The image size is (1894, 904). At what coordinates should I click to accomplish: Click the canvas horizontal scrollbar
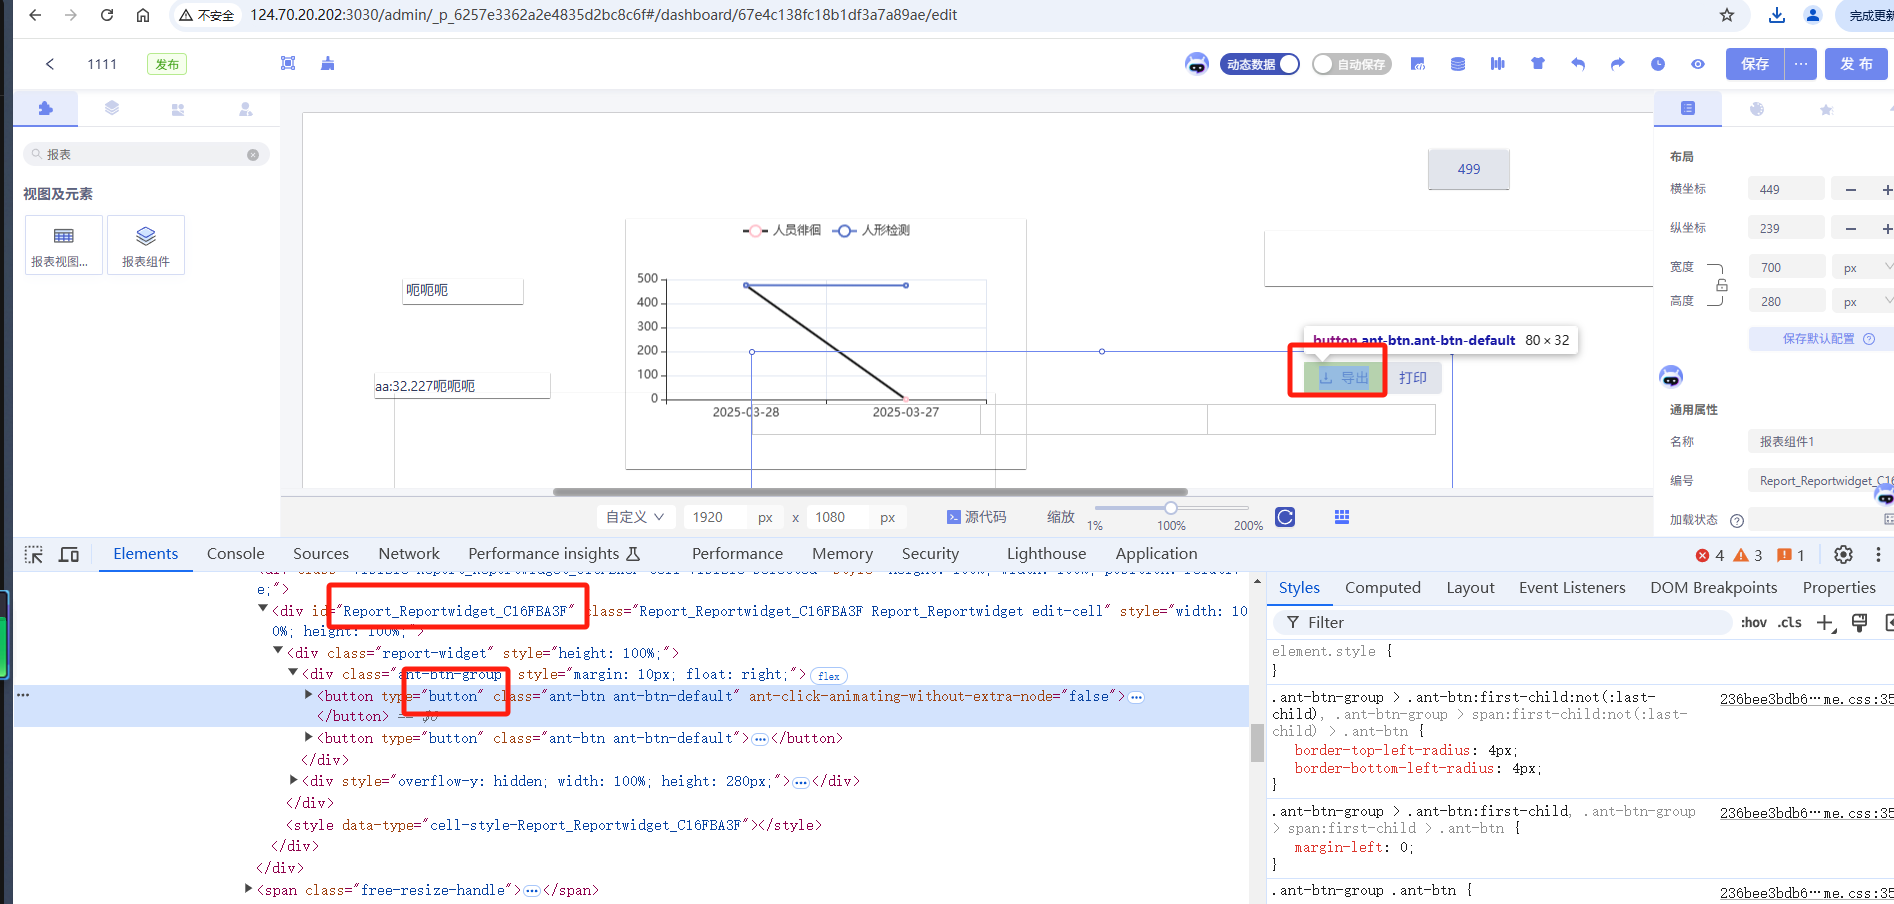870,492
